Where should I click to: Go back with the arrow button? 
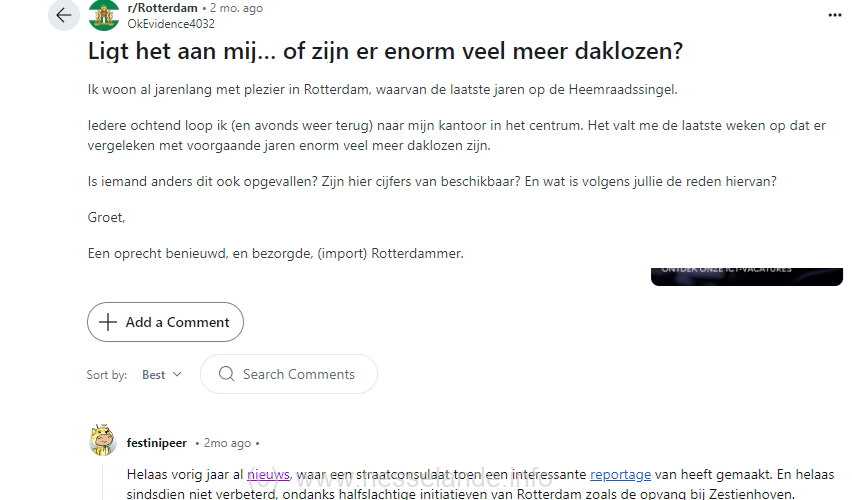tap(64, 15)
